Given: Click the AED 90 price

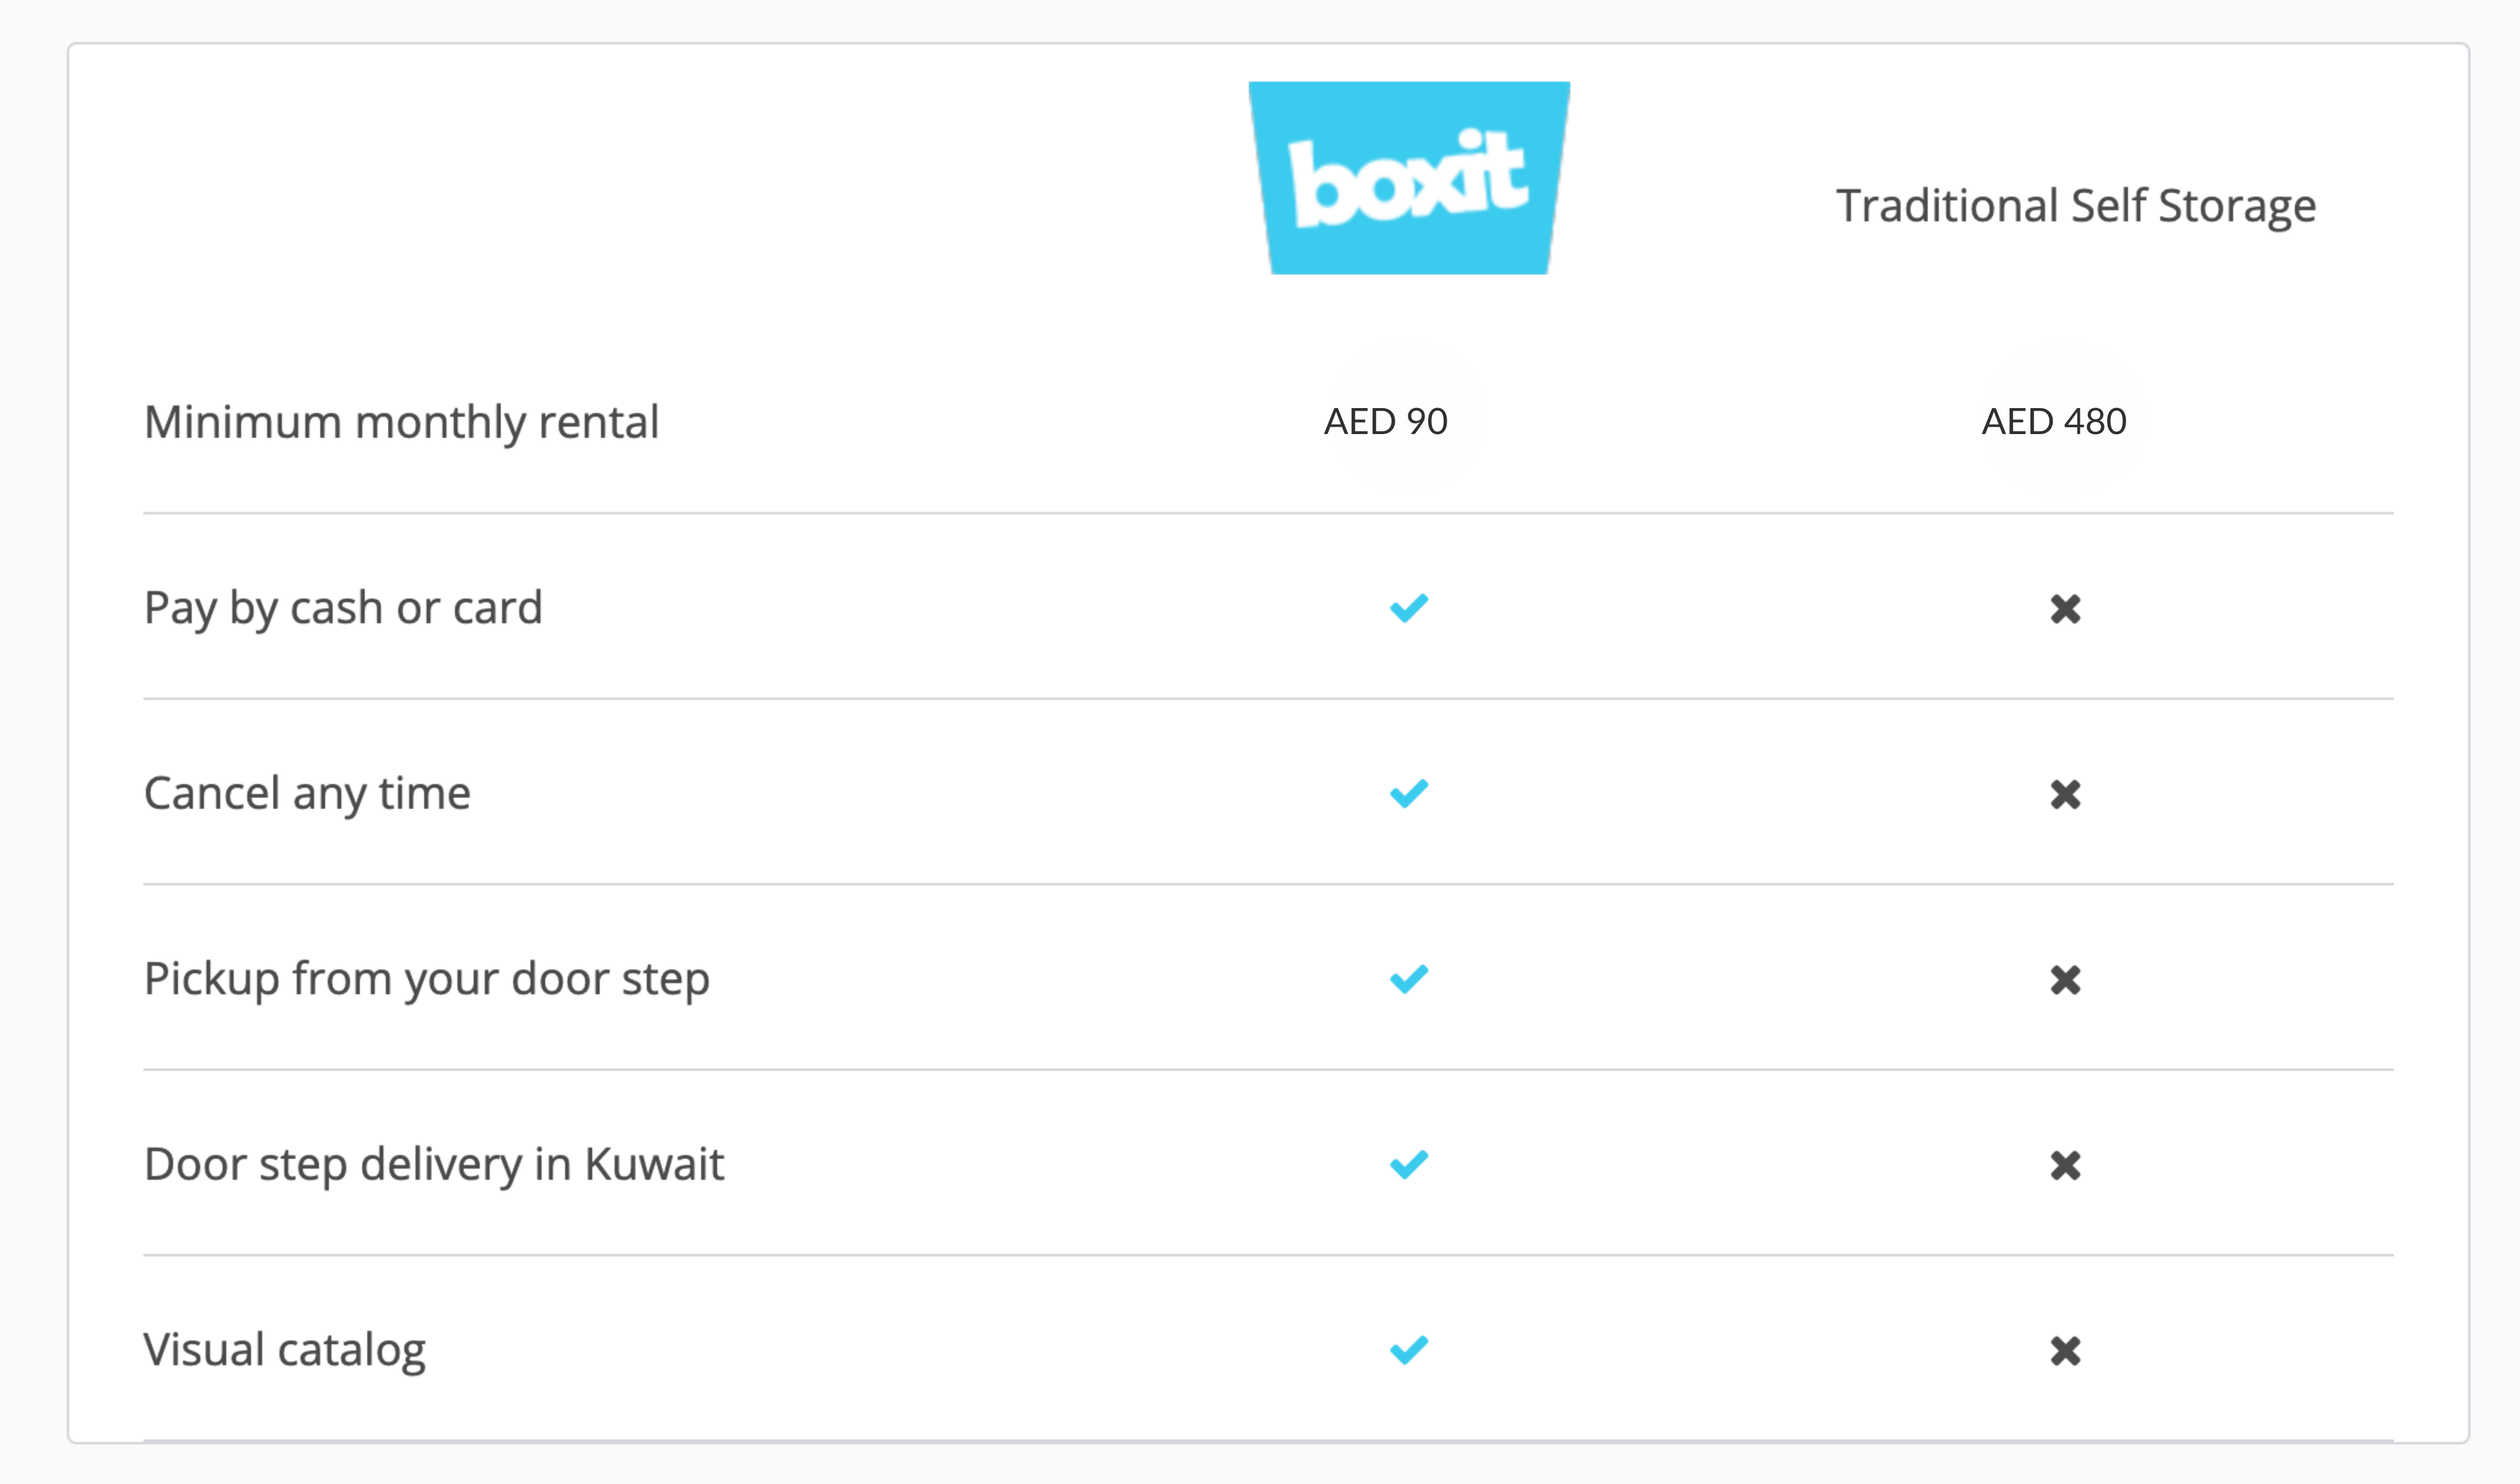Looking at the screenshot, I should pos(1386,421).
